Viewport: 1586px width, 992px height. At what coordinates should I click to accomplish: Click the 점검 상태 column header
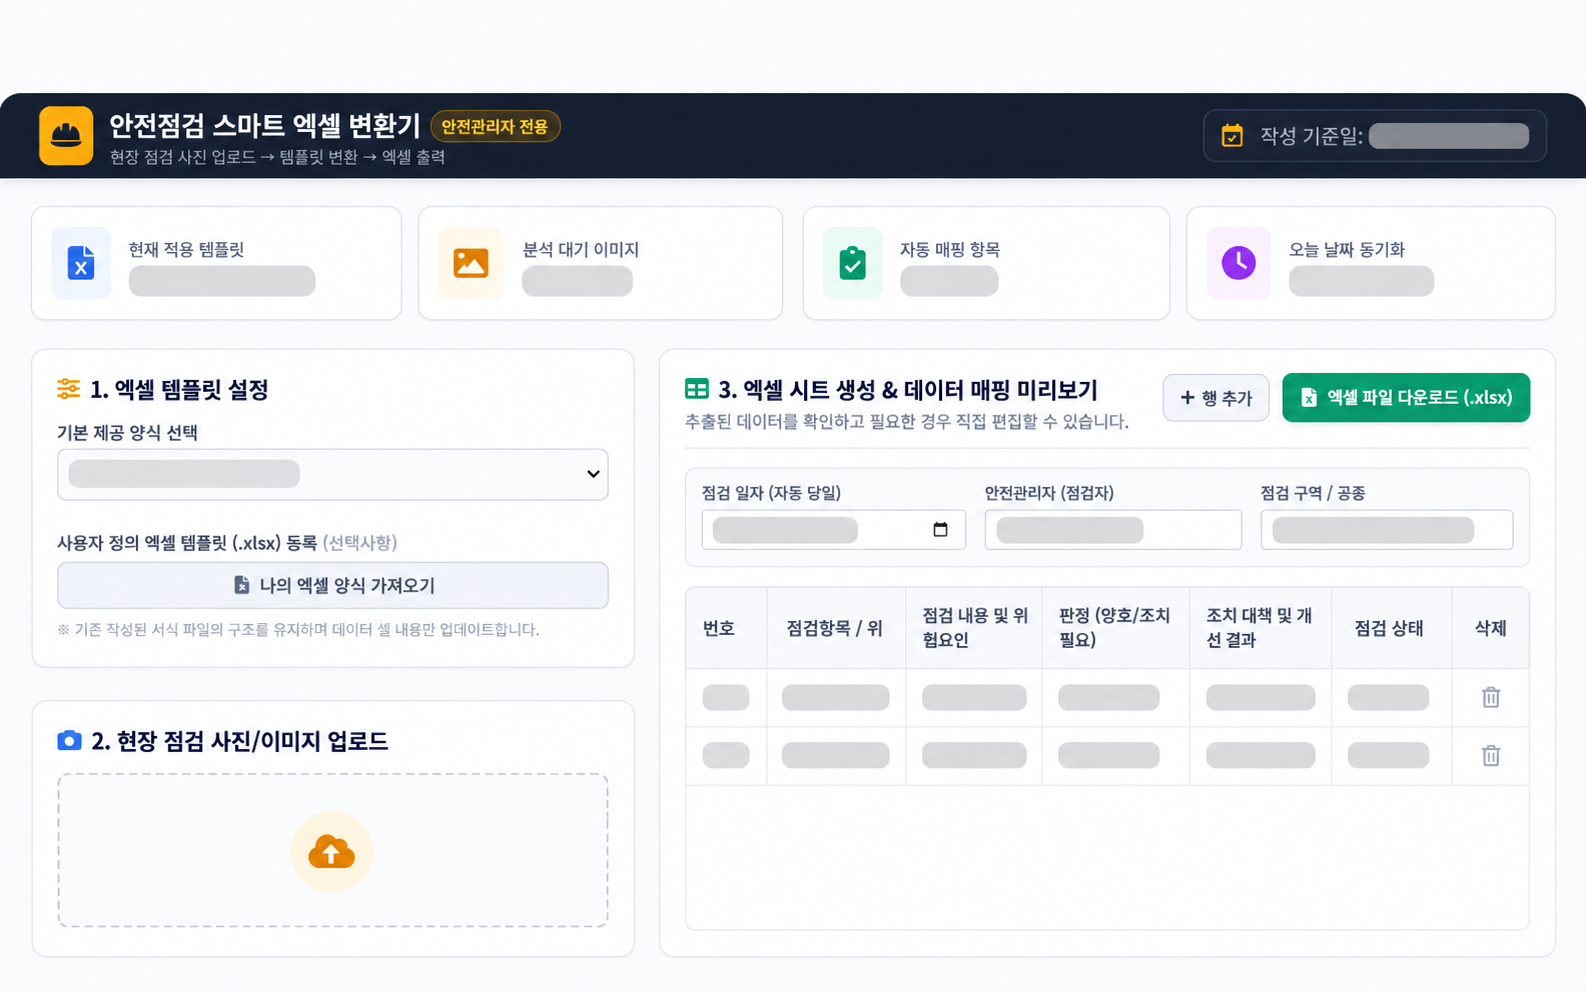pos(1391,628)
